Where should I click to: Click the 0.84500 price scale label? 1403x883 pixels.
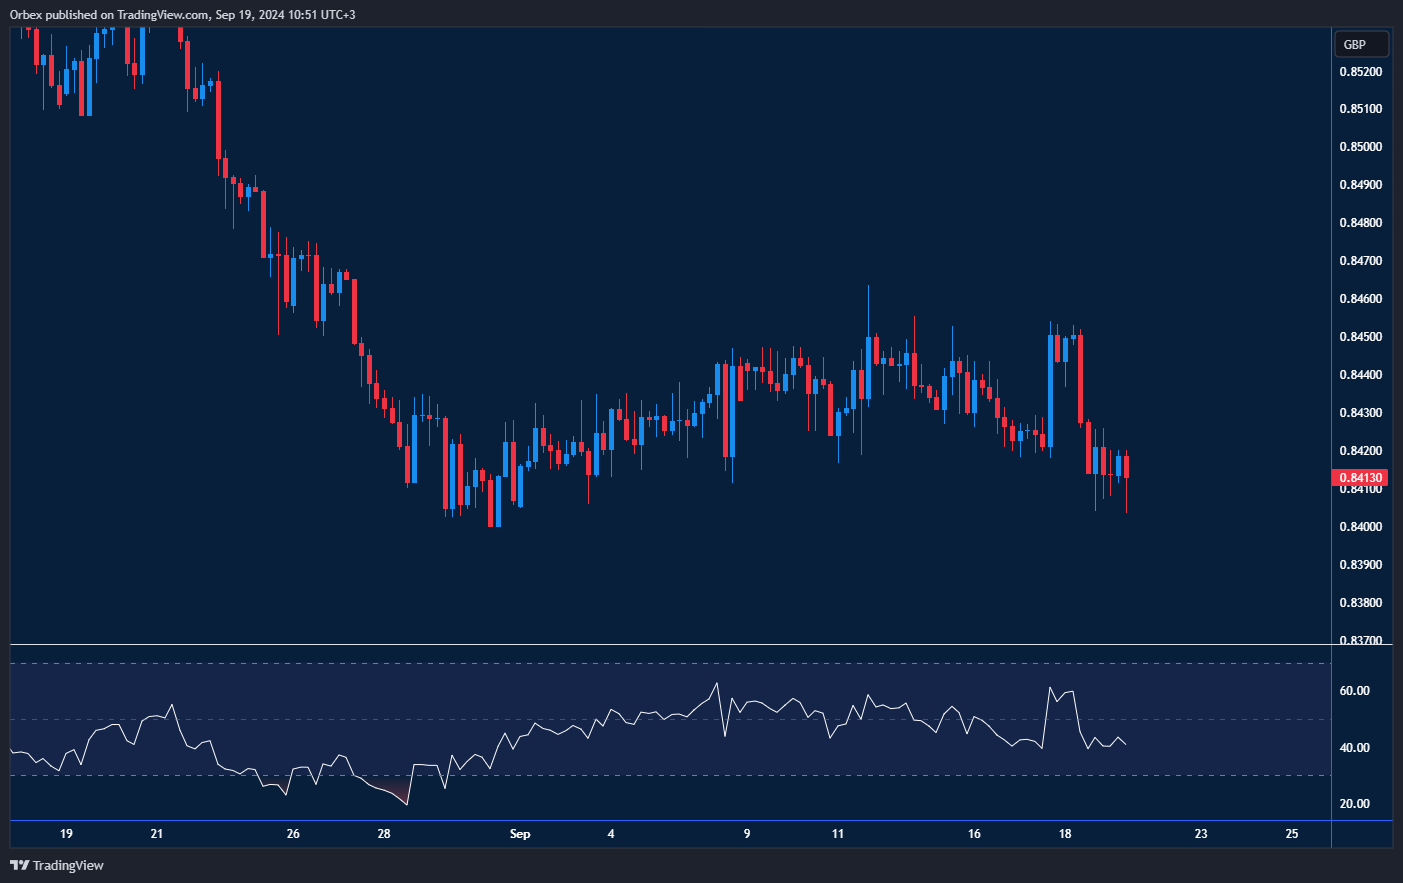point(1360,337)
